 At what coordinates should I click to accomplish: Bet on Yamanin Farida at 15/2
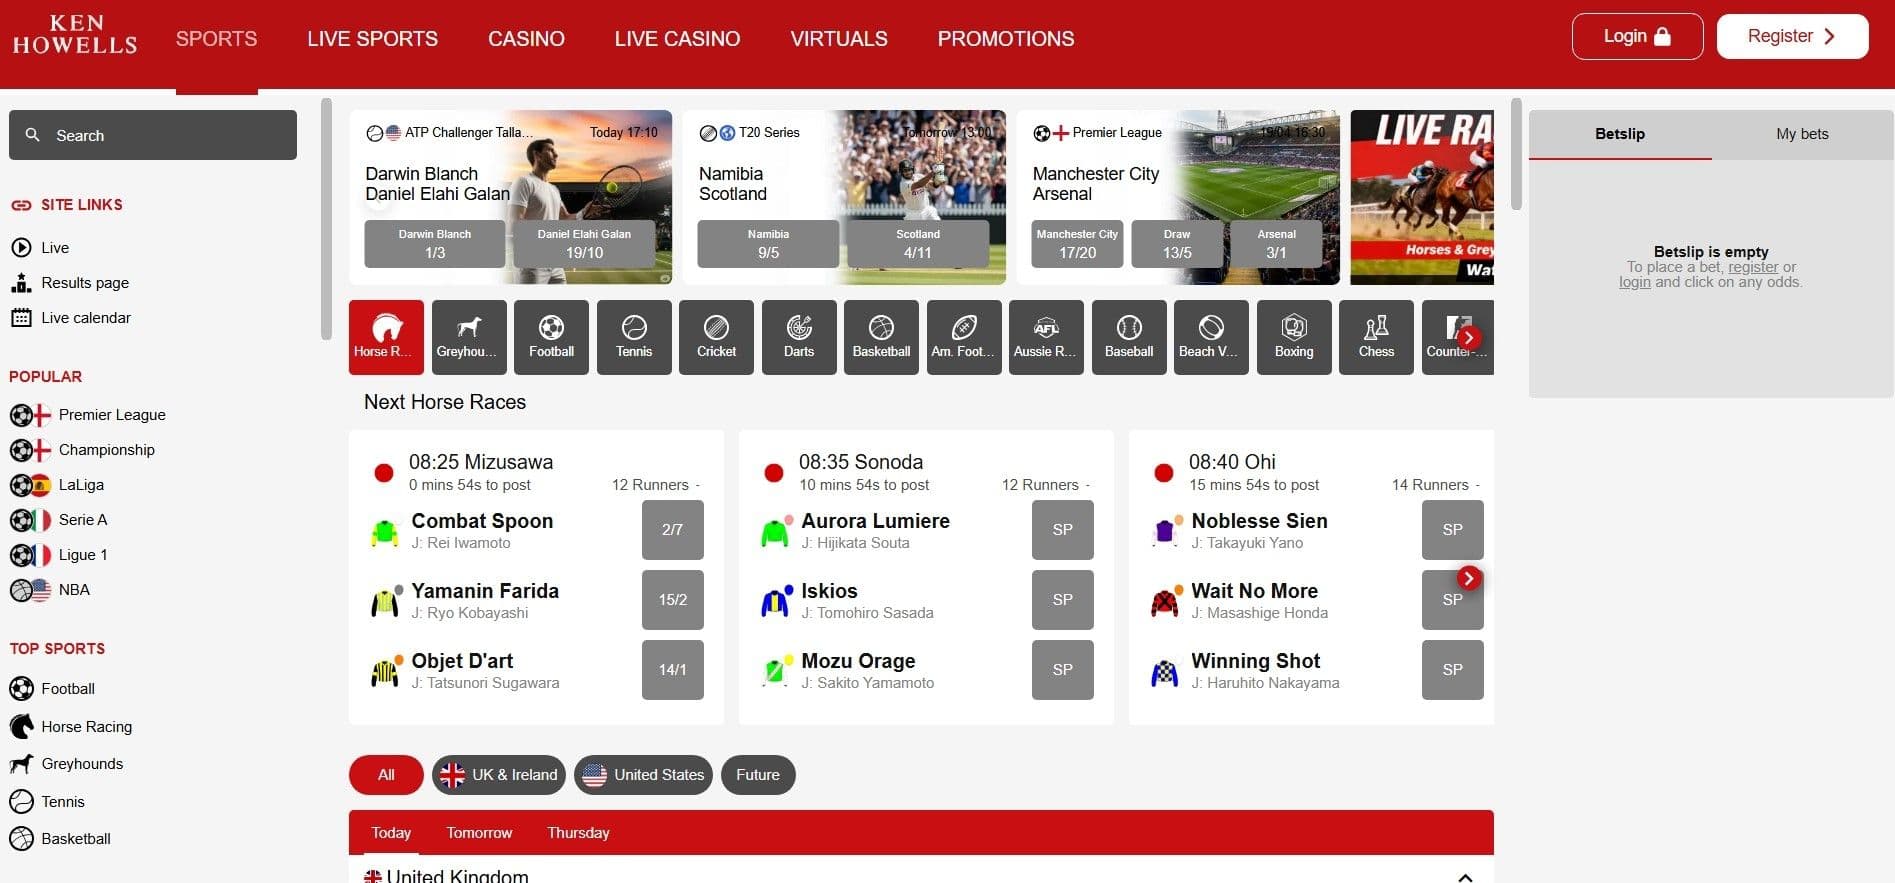[672, 599]
